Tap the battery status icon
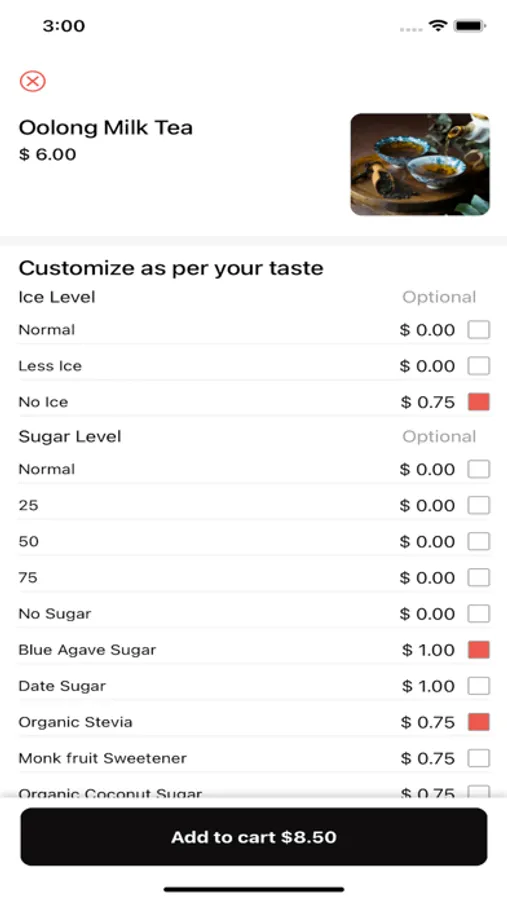Image resolution: width=507 pixels, height=900 pixels. pyautogui.click(x=470, y=26)
